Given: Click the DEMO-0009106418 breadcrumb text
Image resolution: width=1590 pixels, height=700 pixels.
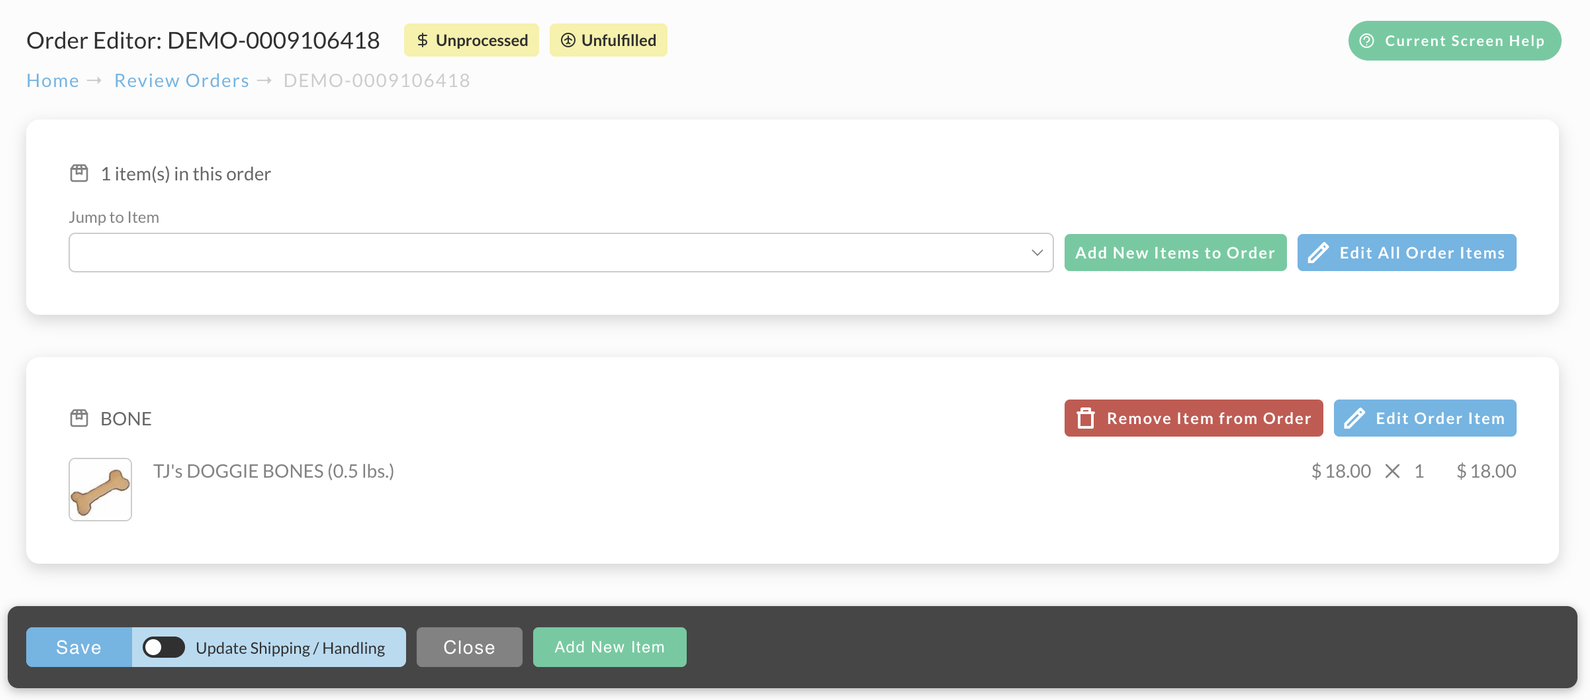Looking at the screenshot, I should coord(377,81).
